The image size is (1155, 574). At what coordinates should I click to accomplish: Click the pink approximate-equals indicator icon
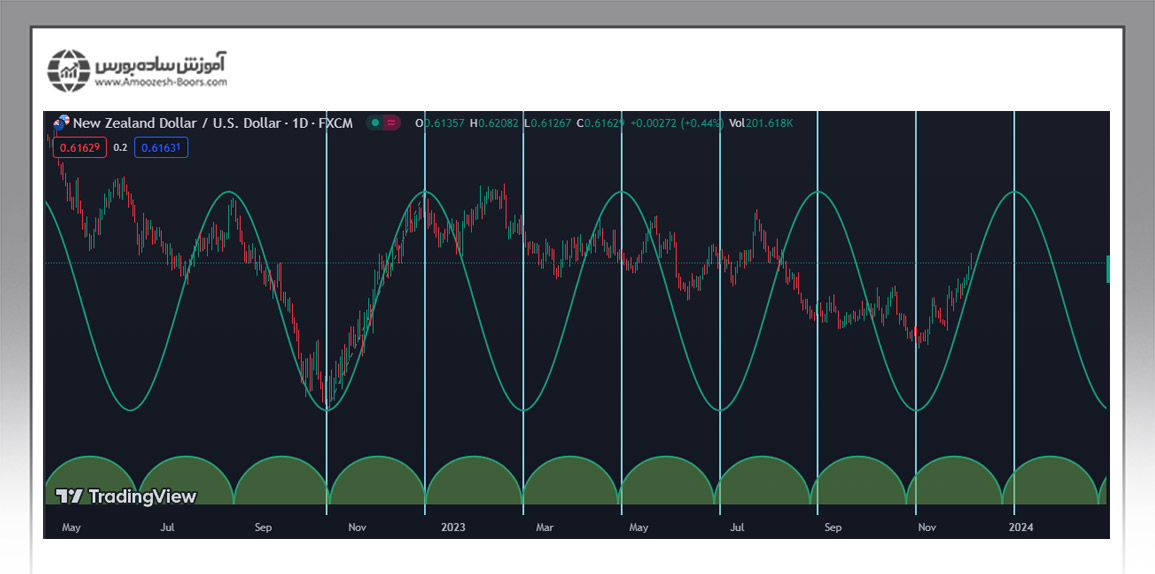[x=392, y=123]
